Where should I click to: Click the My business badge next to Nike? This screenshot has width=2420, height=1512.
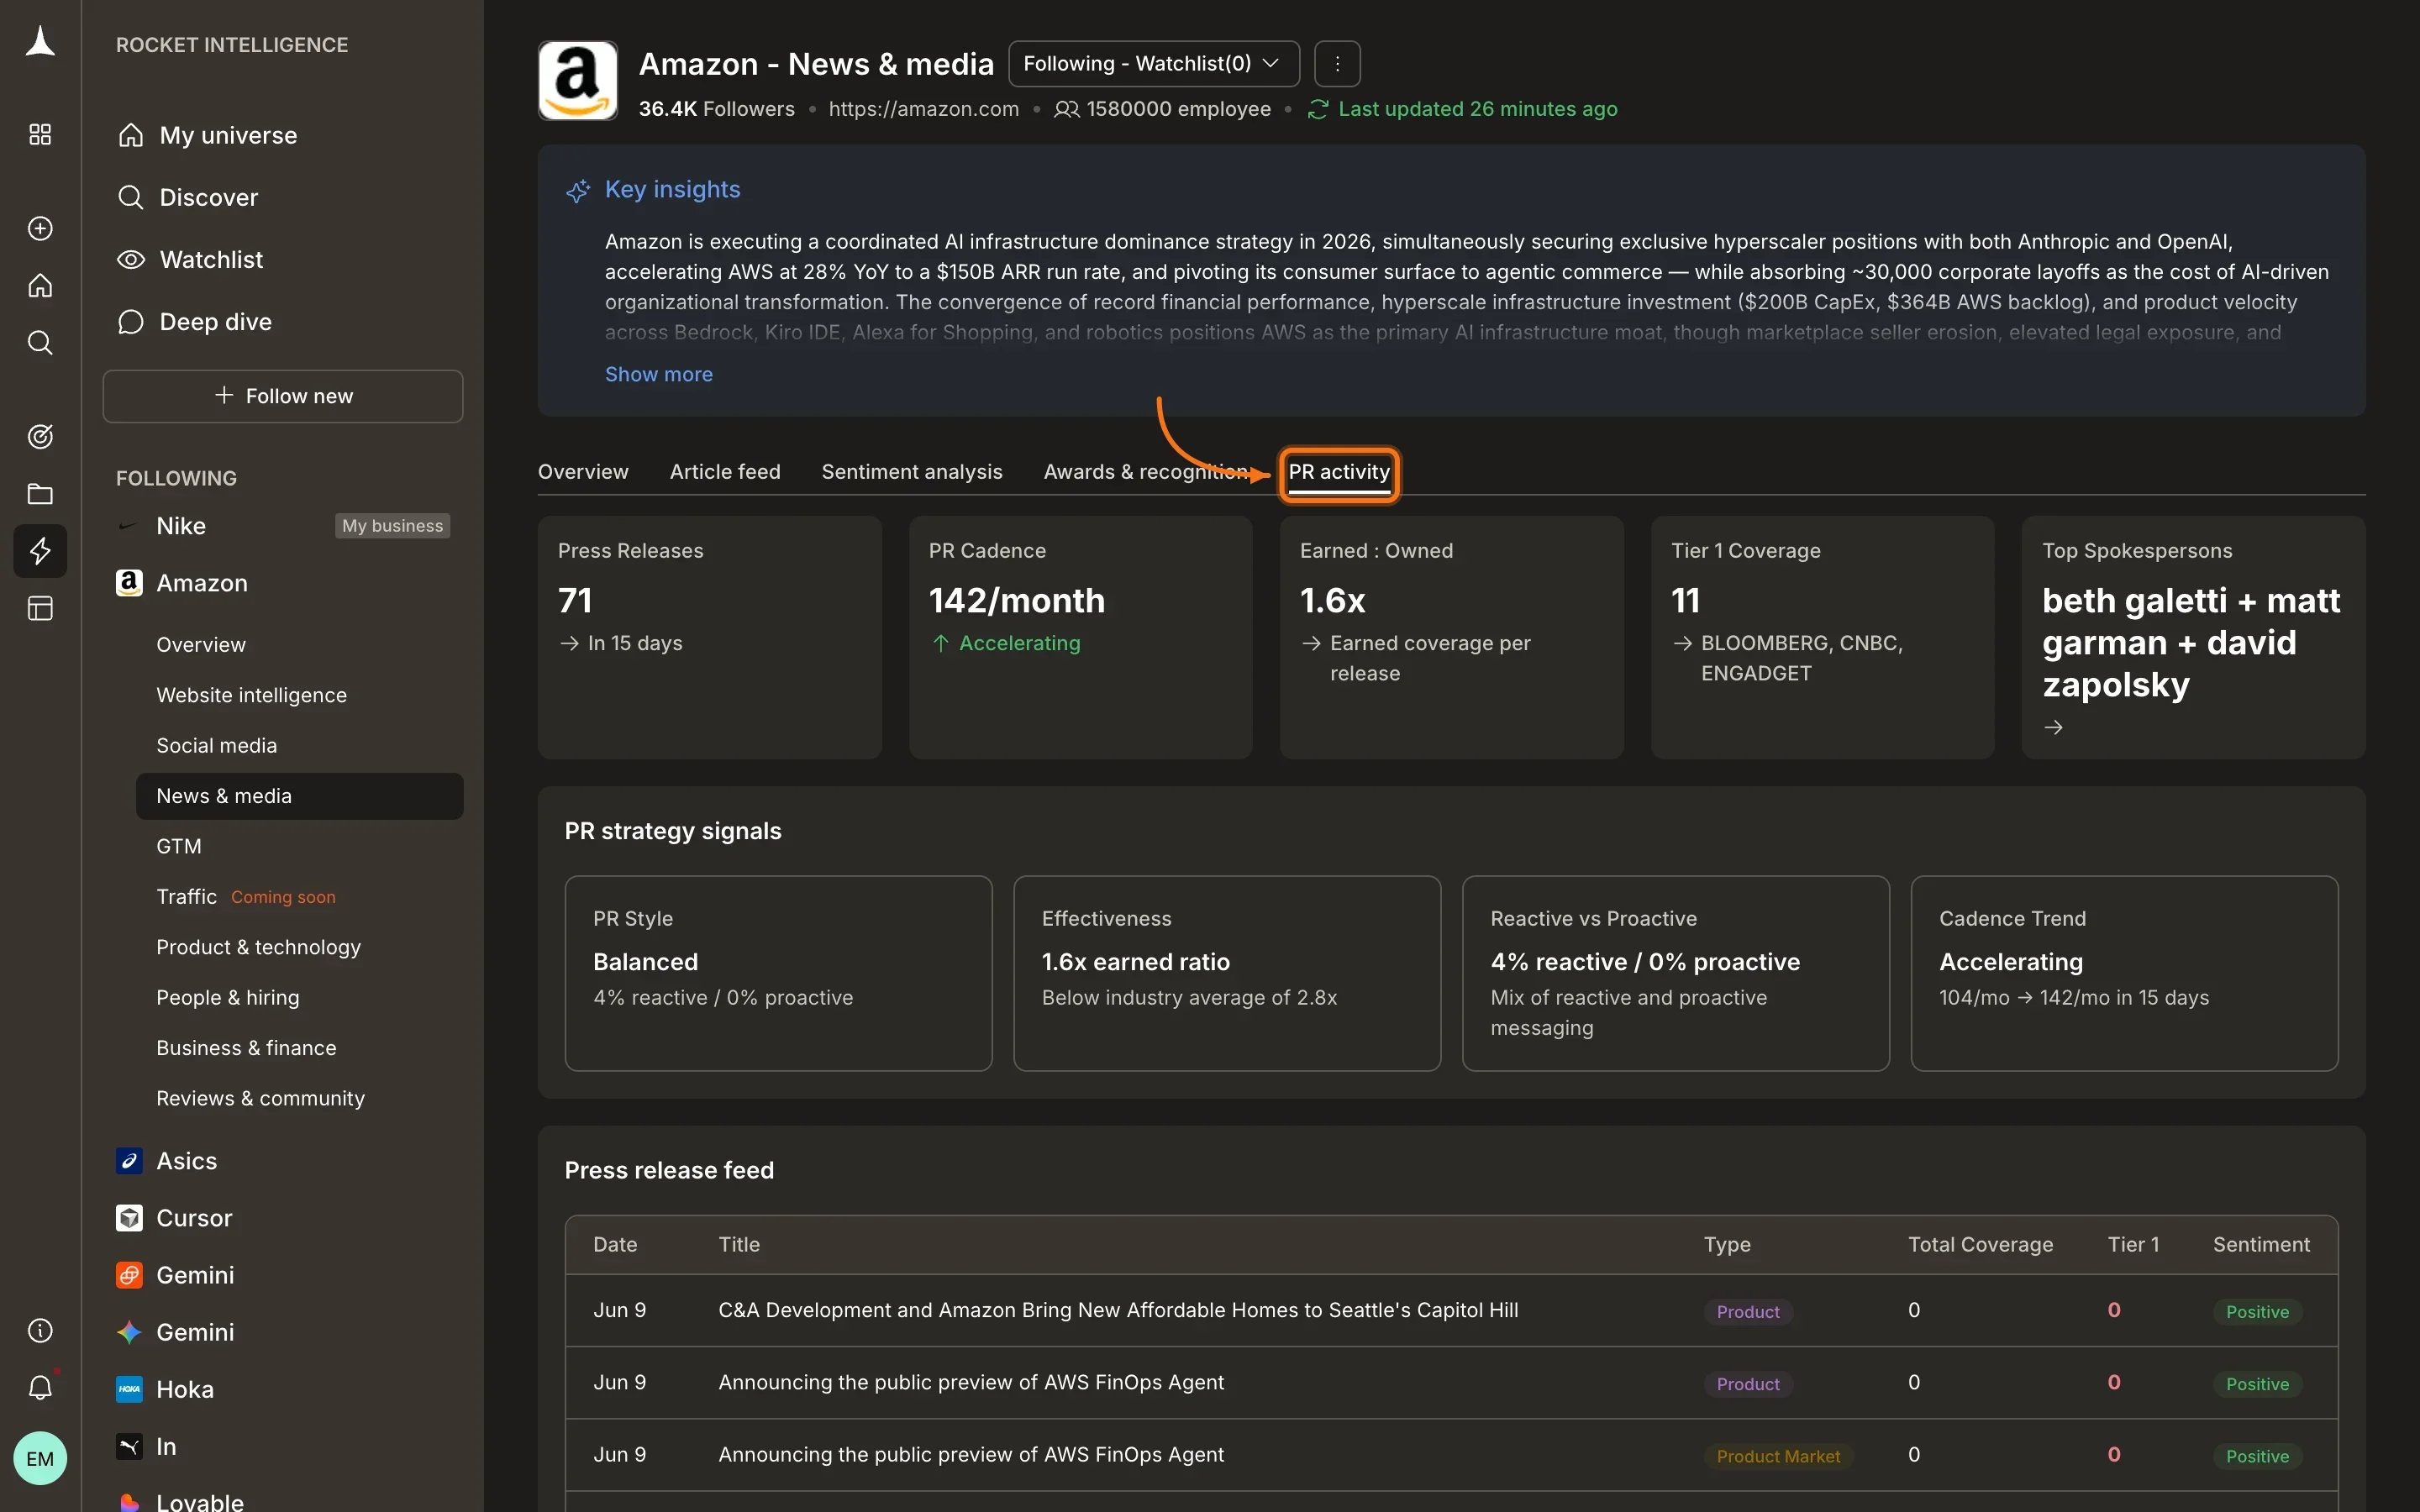(393, 526)
